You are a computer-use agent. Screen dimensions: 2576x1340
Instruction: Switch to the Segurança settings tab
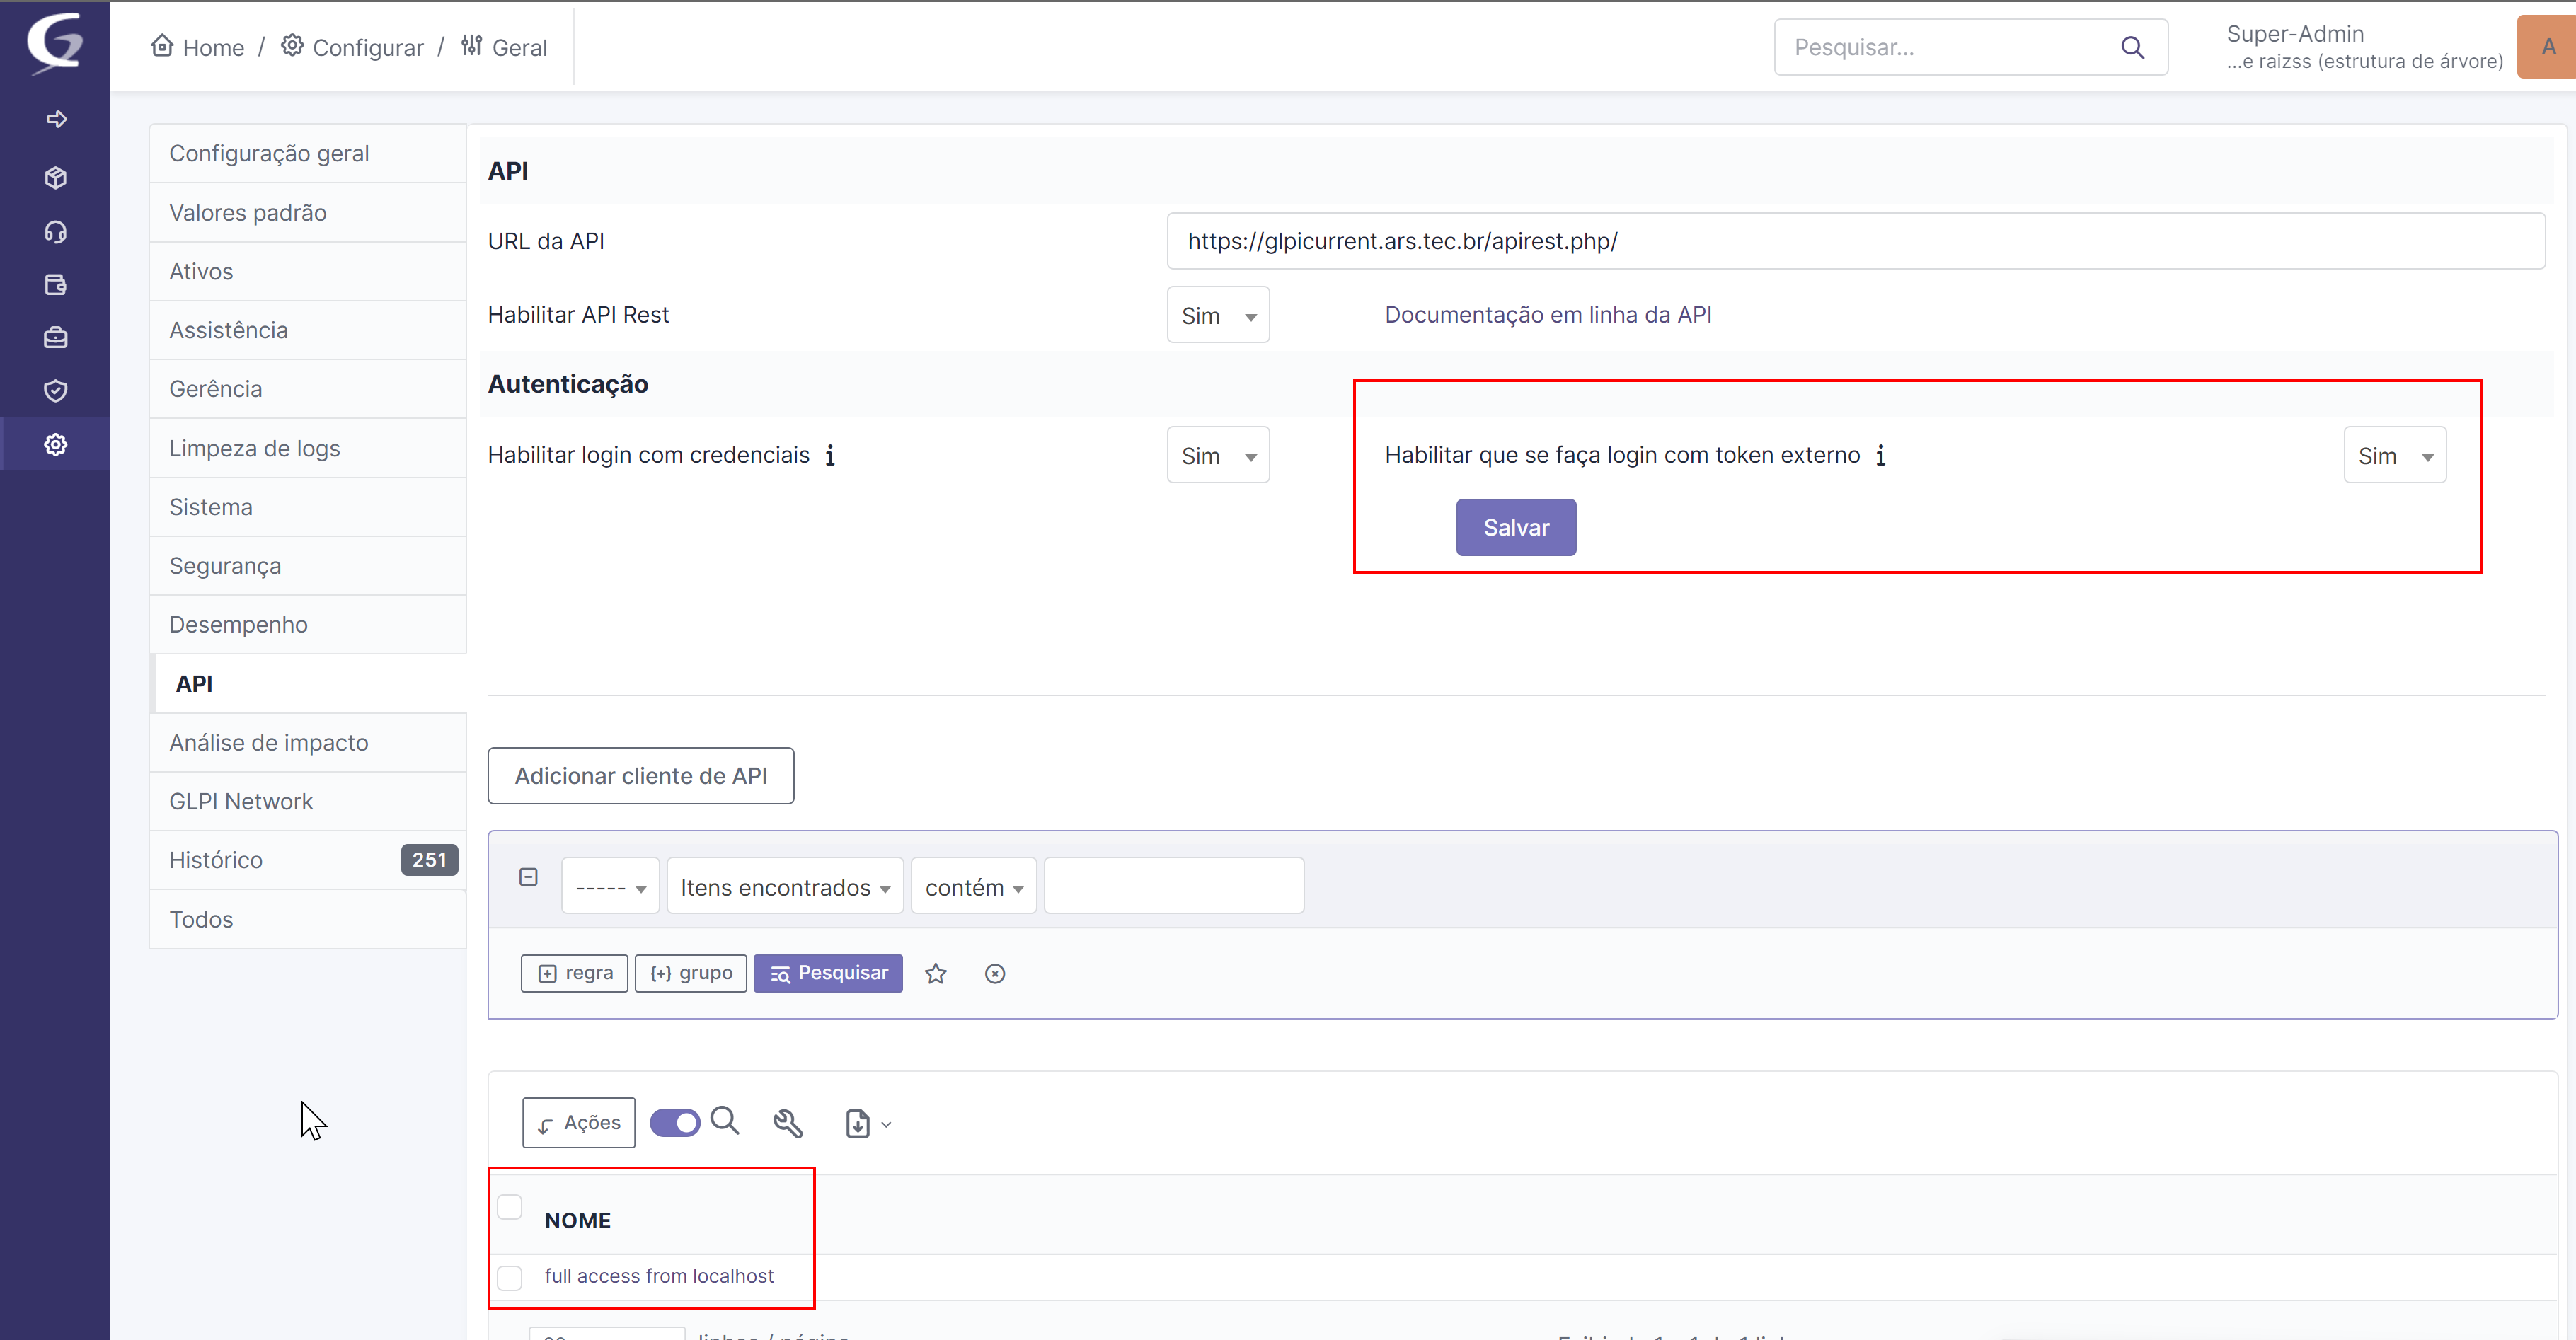(224, 565)
